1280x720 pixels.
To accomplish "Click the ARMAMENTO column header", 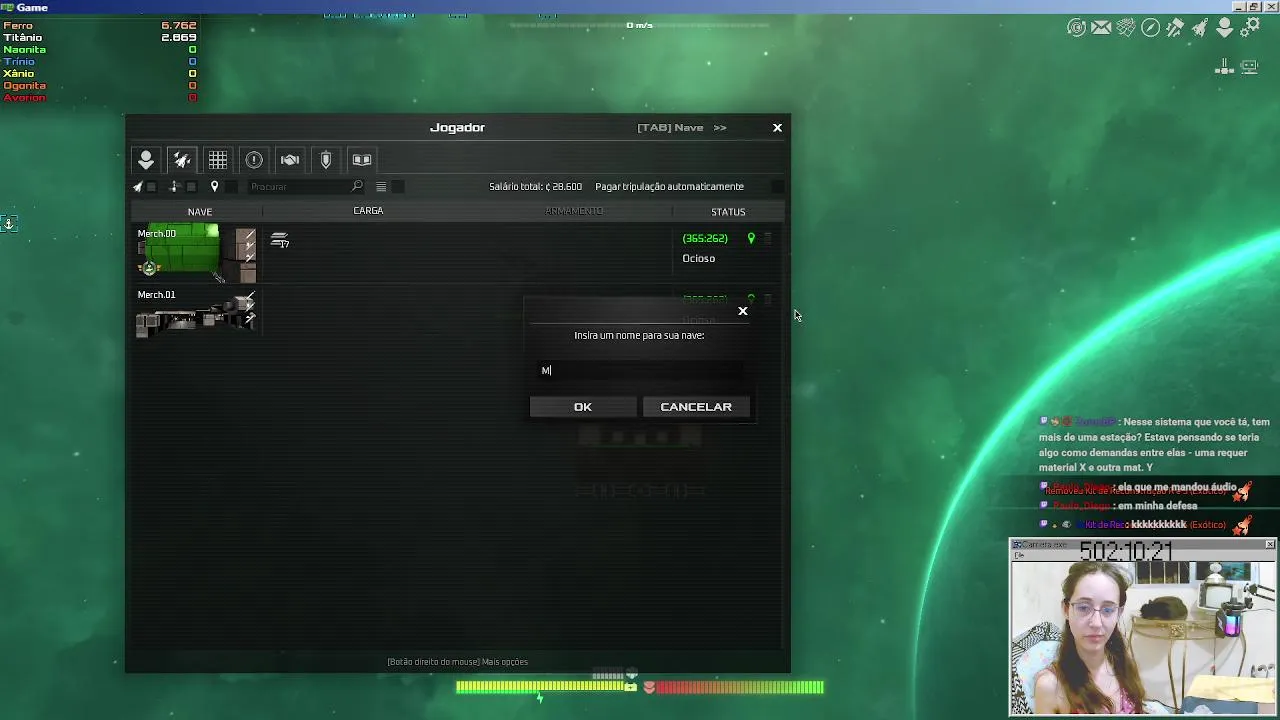I will pyautogui.click(x=574, y=211).
